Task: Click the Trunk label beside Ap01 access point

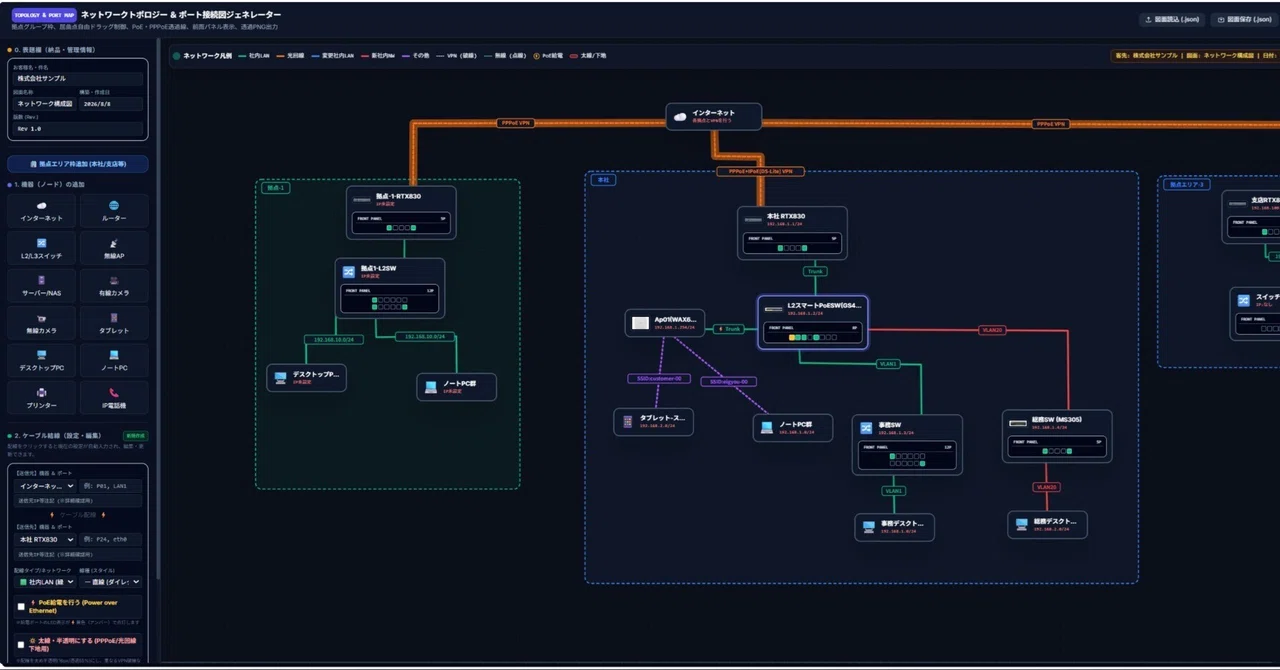Action: click(x=731, y=328)
